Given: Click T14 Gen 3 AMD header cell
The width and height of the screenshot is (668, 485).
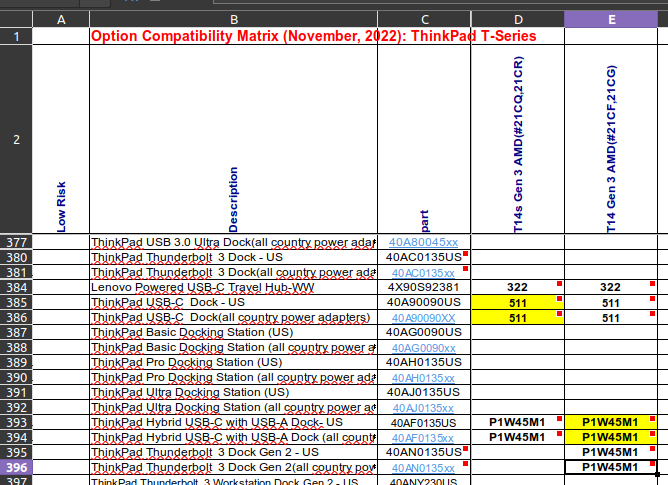Looking at the screenshot, I should point(611,139).
